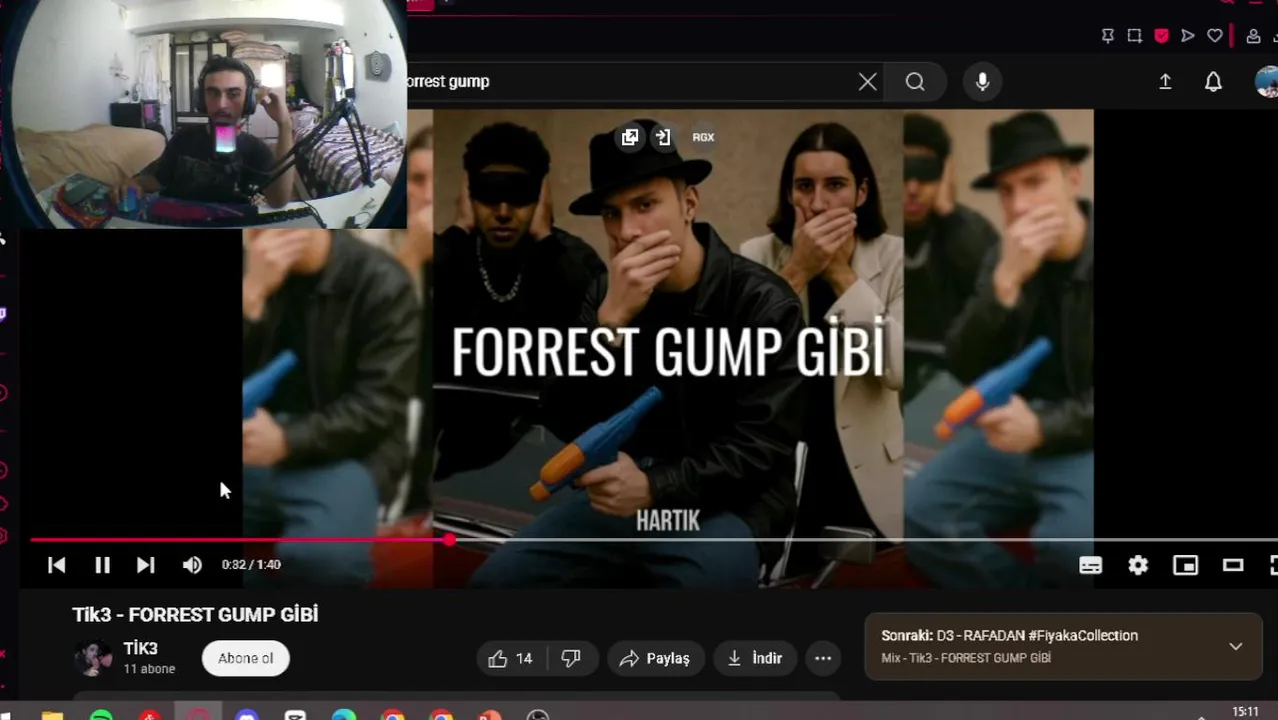Image resolution: width=1278 pixels, height=720 pixels.
Task: Open the pinboards pin icon in browser toolbar
Action: point(1108,36)
